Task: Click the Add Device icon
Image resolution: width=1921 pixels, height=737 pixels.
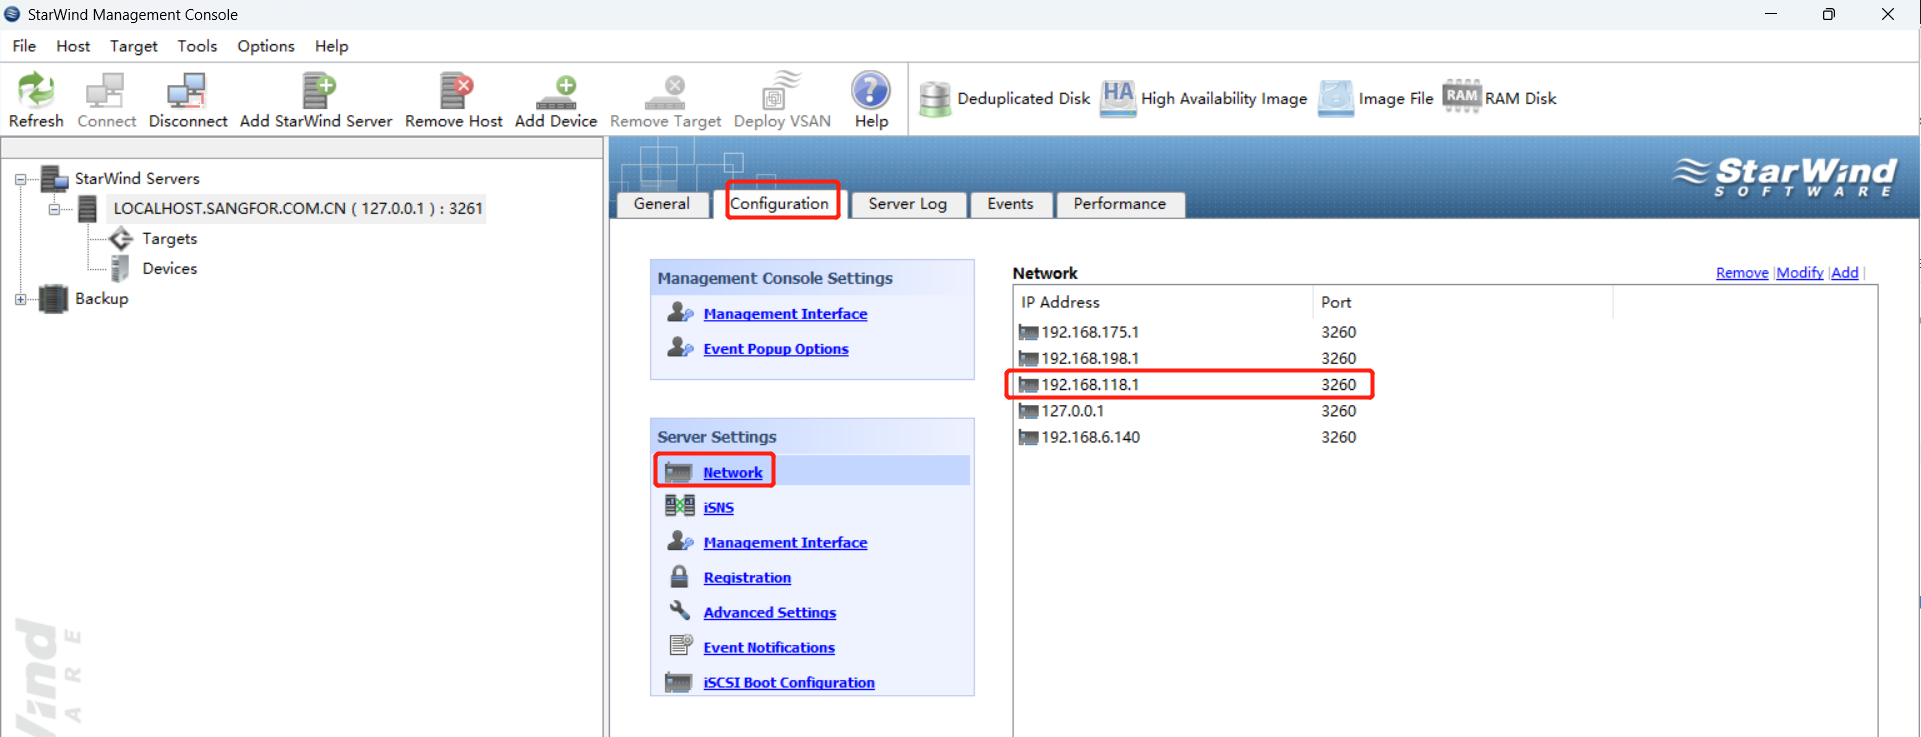Action: (556, 92)
